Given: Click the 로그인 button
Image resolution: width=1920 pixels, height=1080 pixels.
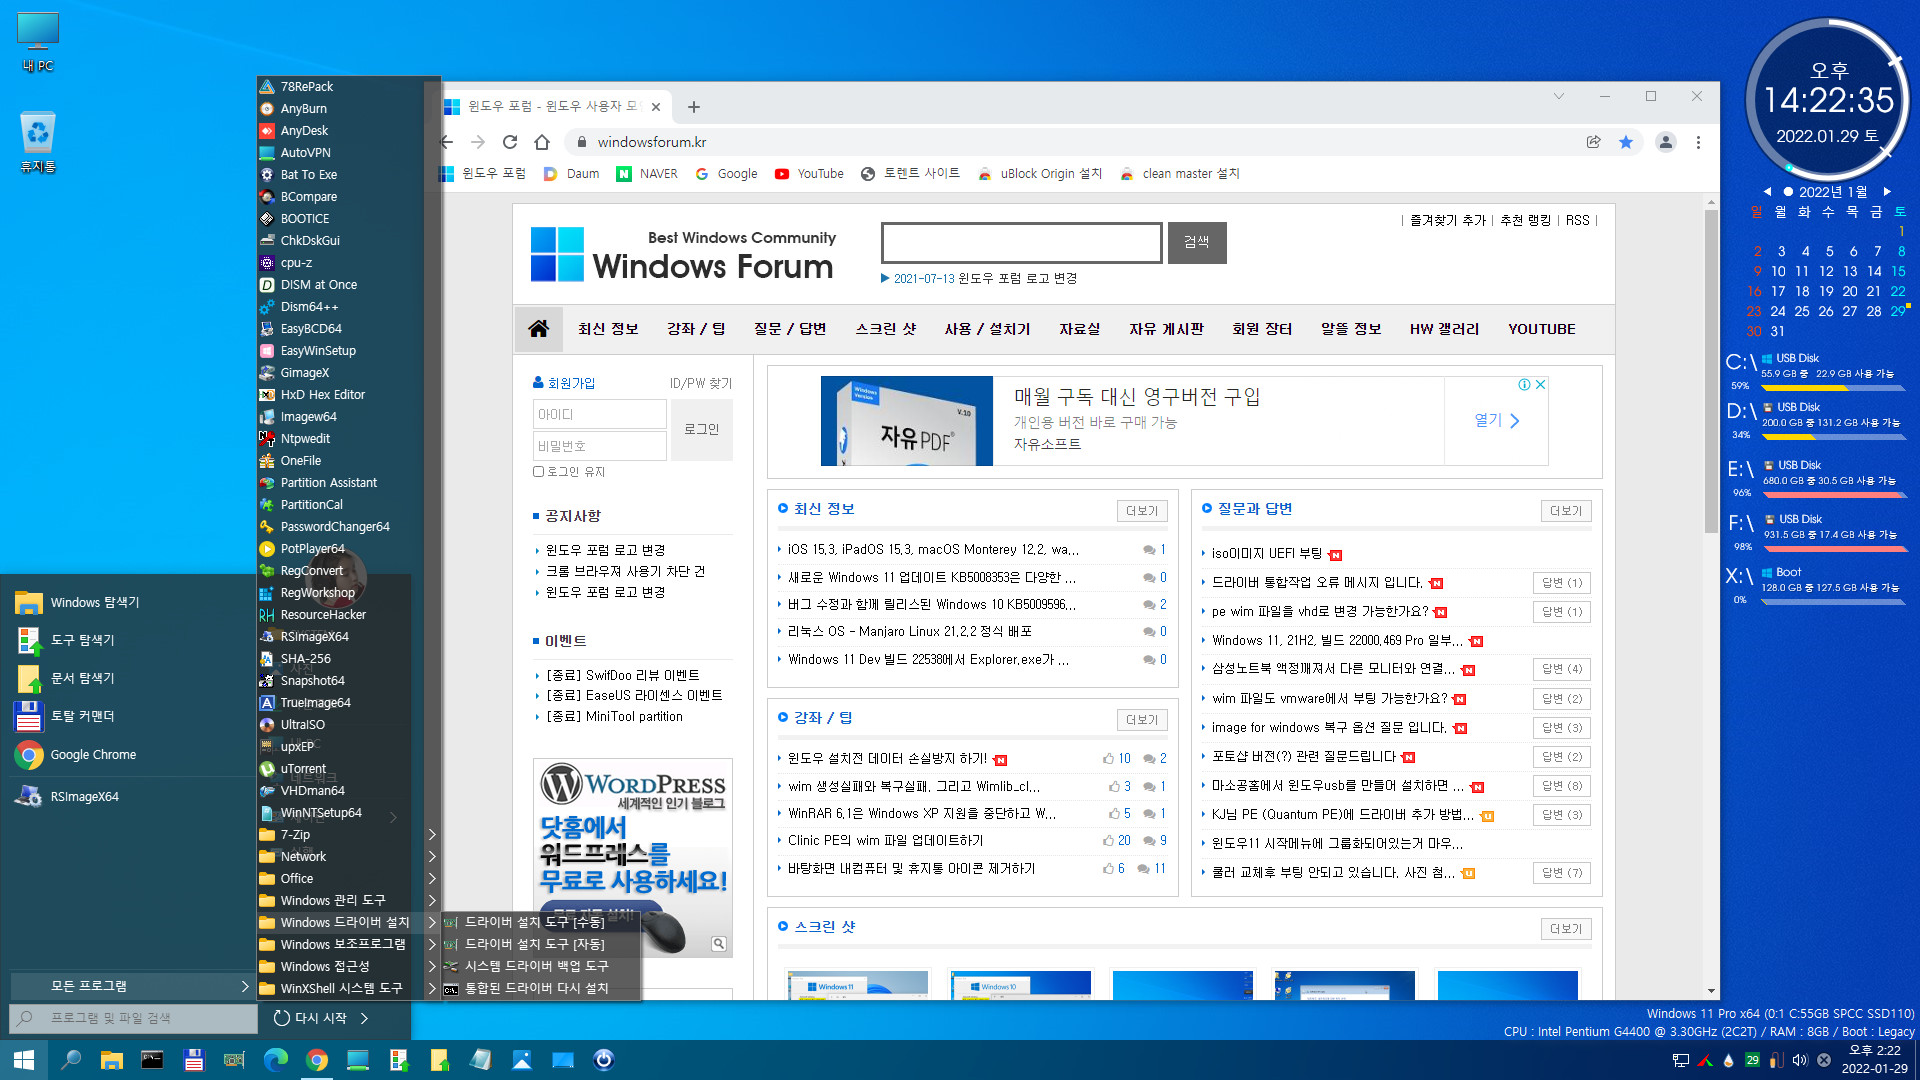Looking at the screenshot, I should tap(701, 430).
